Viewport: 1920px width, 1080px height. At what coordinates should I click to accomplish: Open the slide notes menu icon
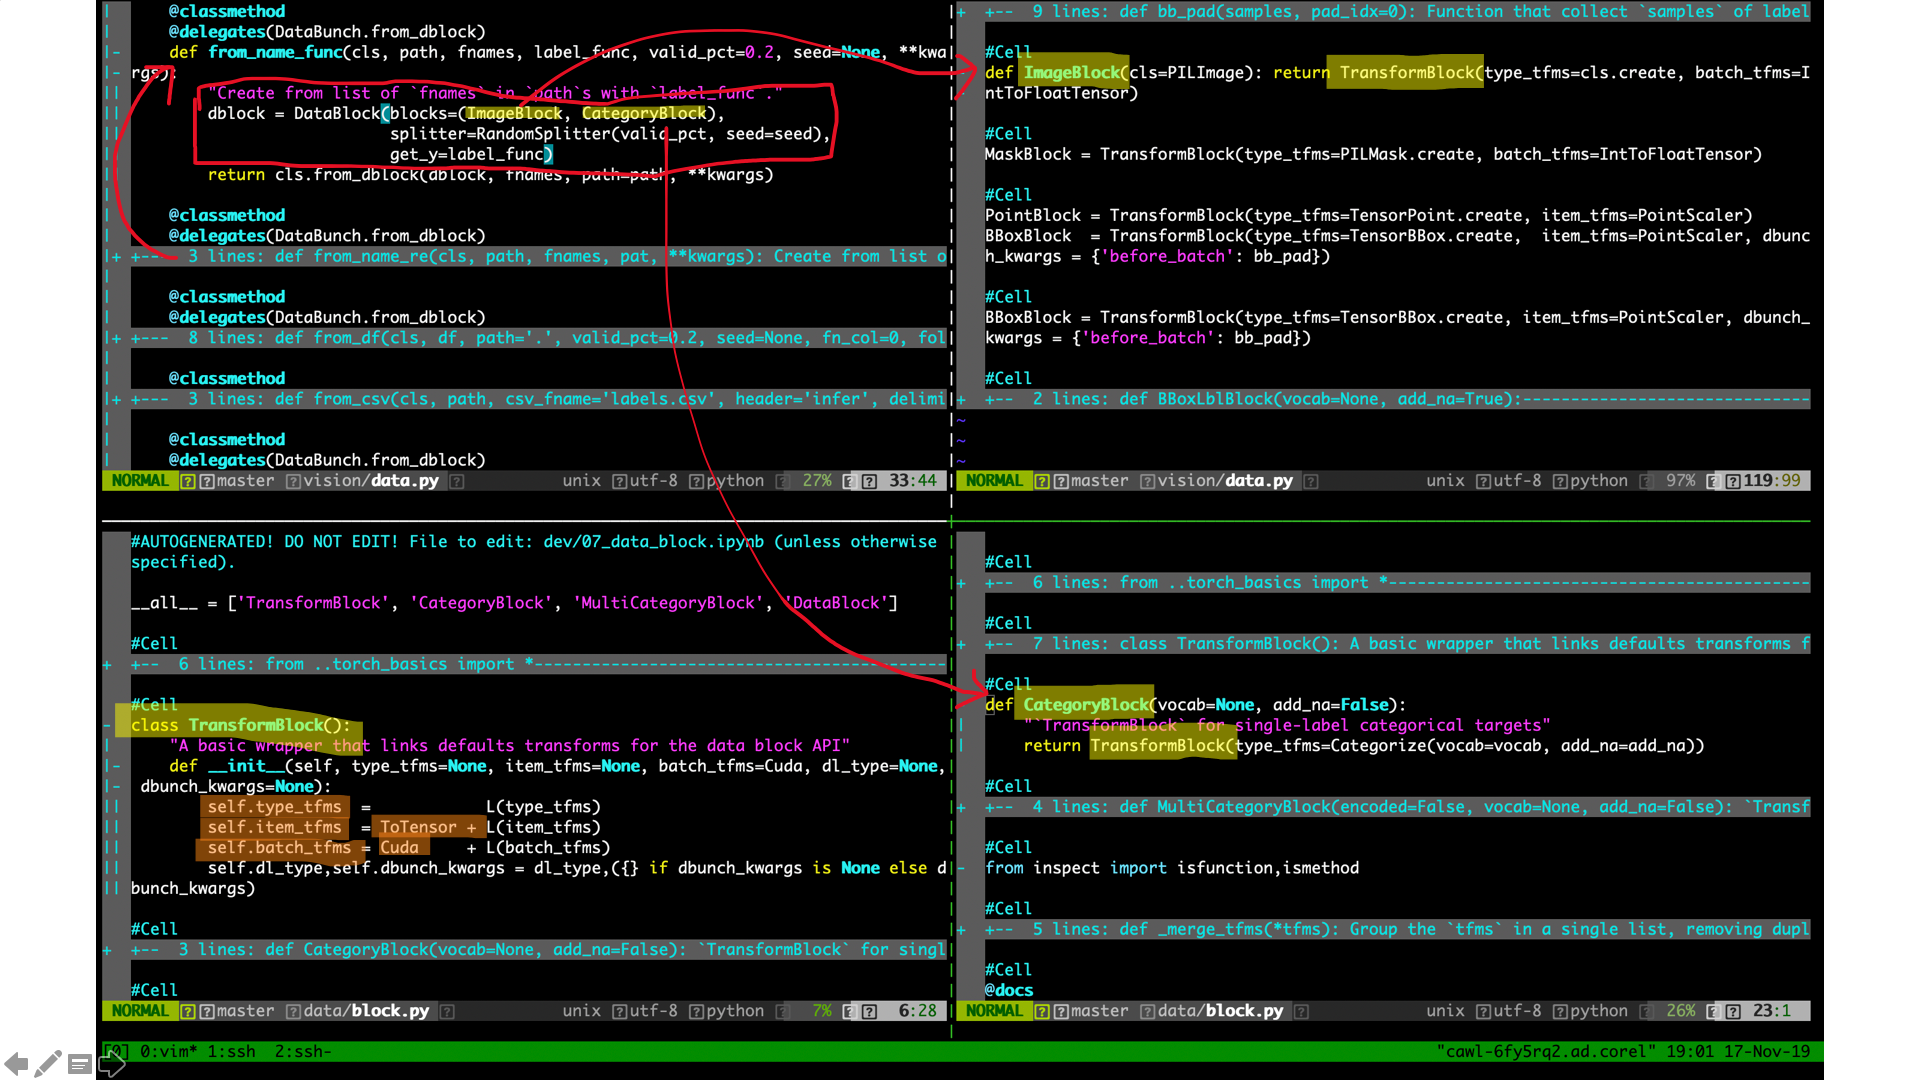80,1064
